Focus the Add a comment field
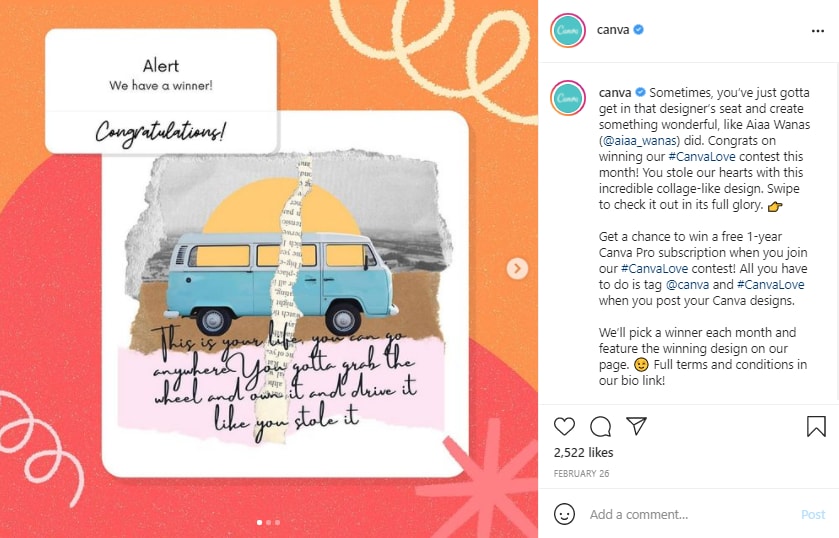The height and width of the screenshot is (538, 839). [x=692, y=514]
